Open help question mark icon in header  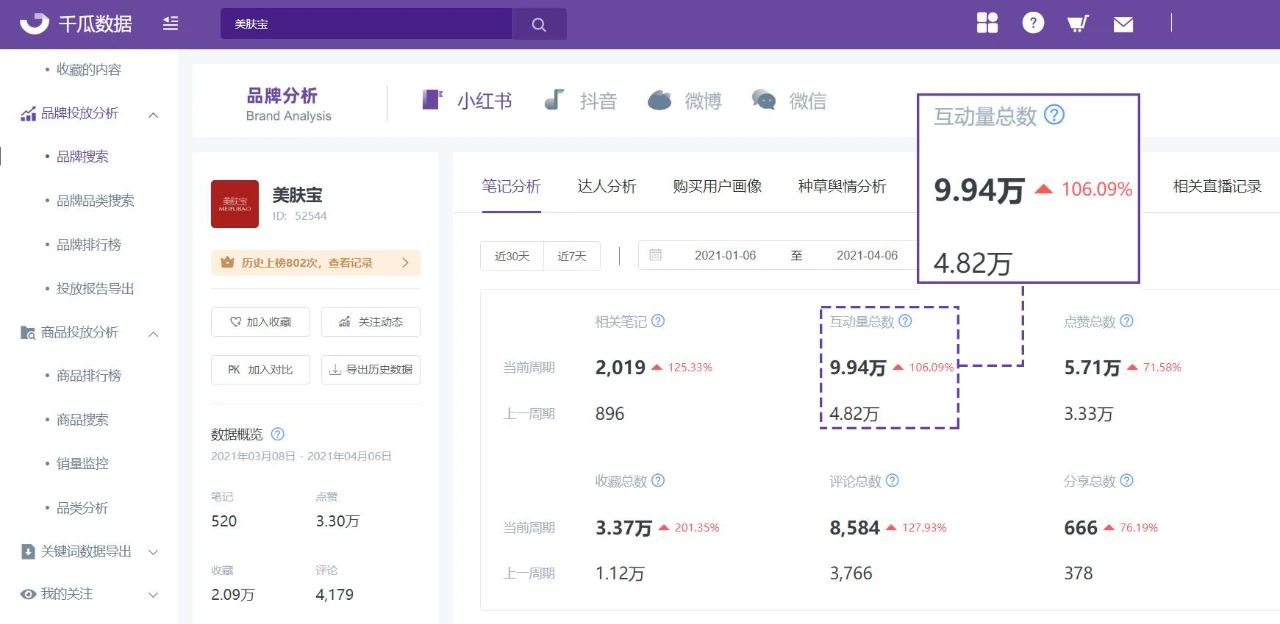point(1033,23)
